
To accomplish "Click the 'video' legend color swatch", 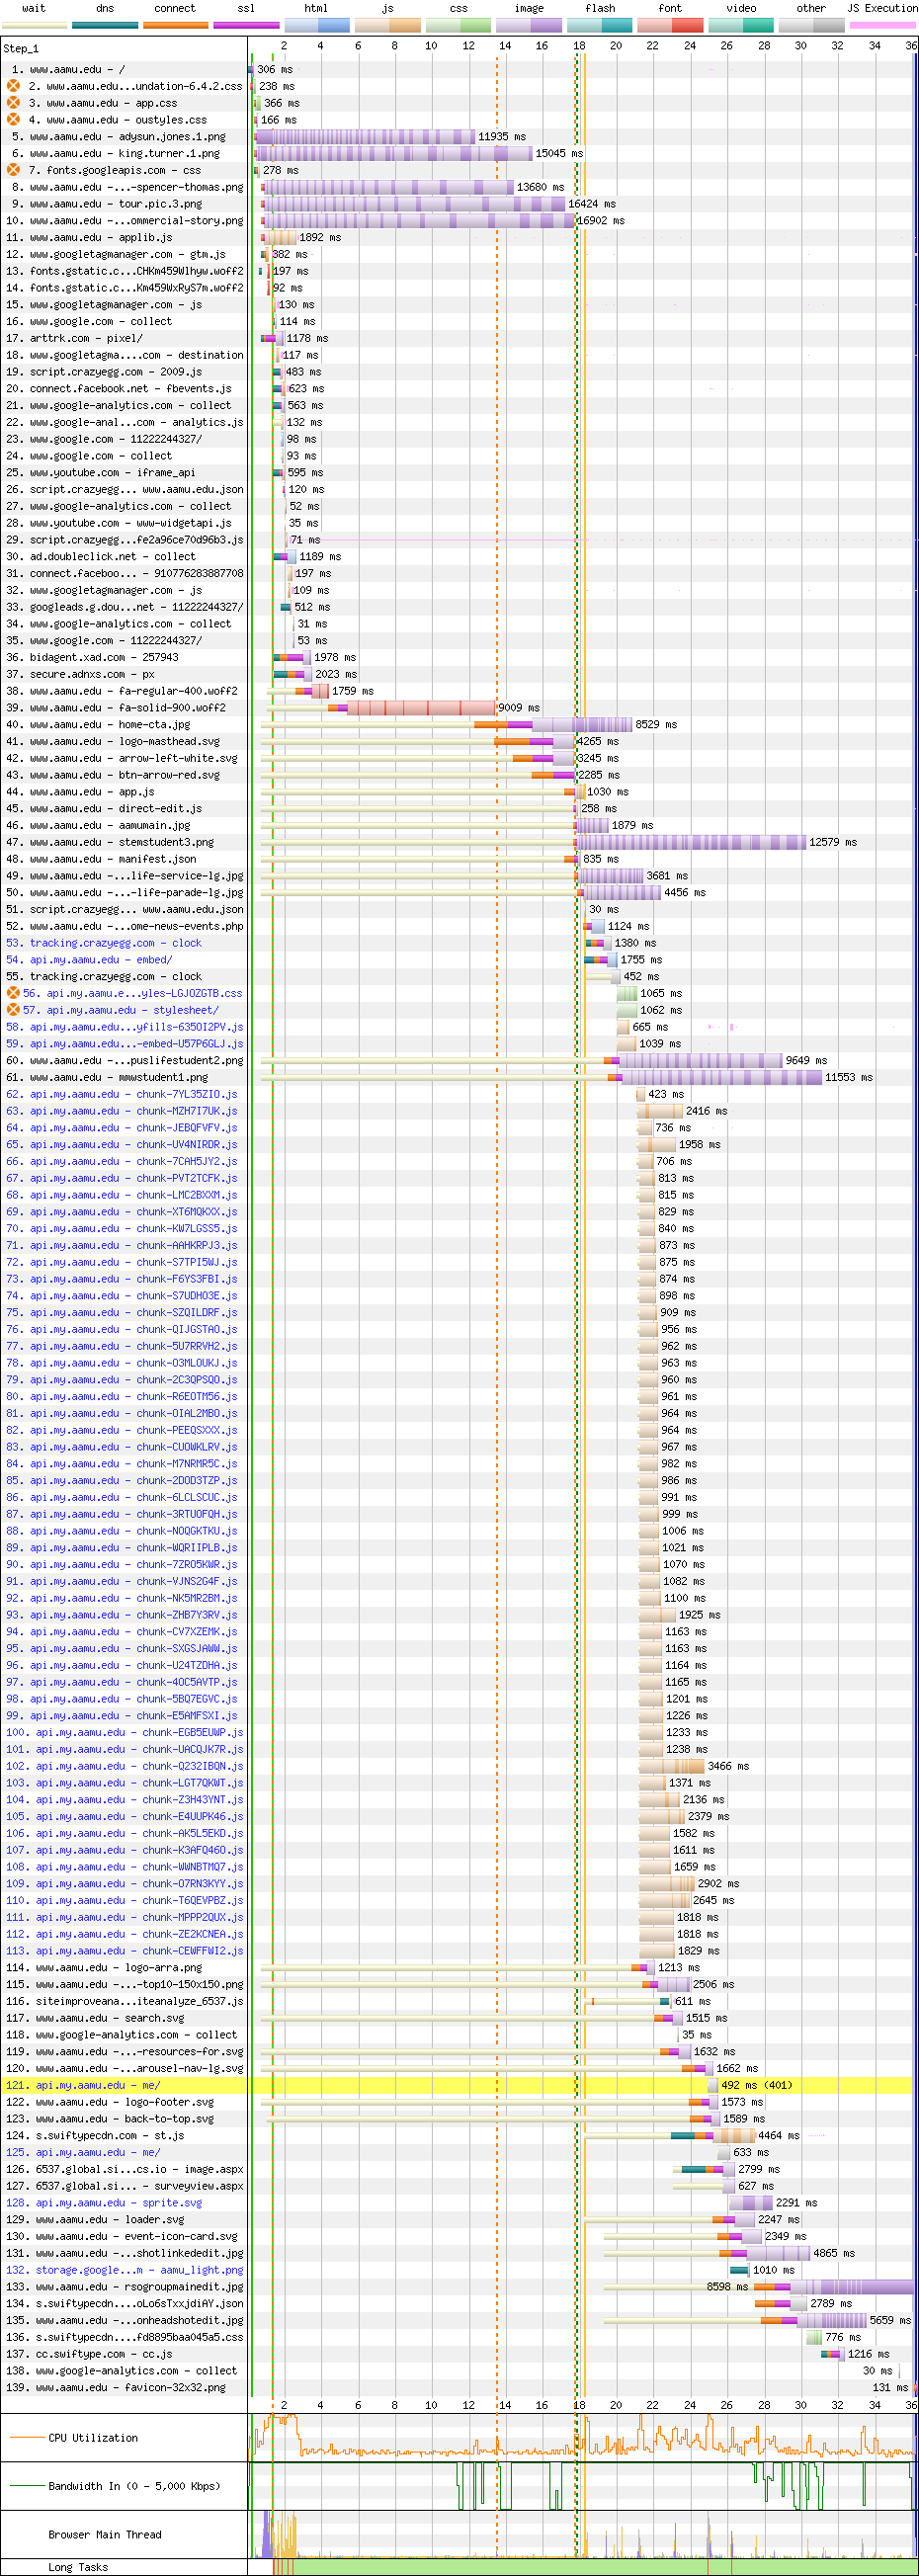I will click(x=741, y=25).
